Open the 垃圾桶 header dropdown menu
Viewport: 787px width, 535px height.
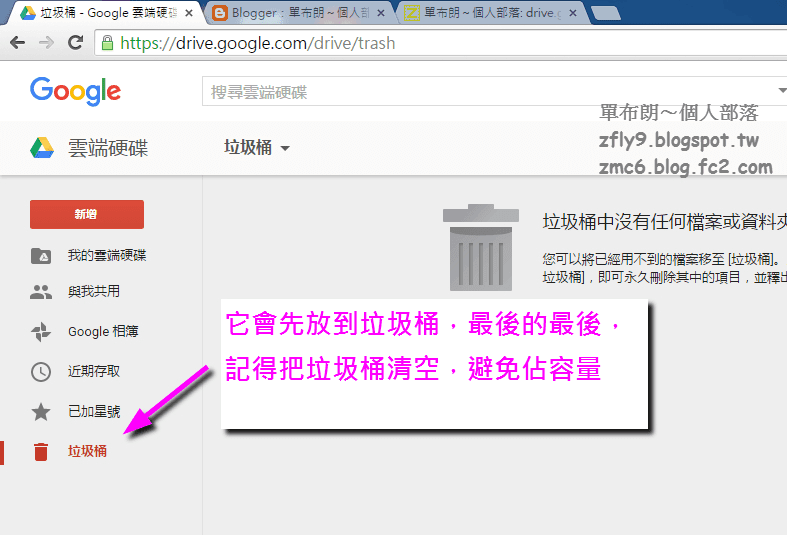(x=256, y=148)
